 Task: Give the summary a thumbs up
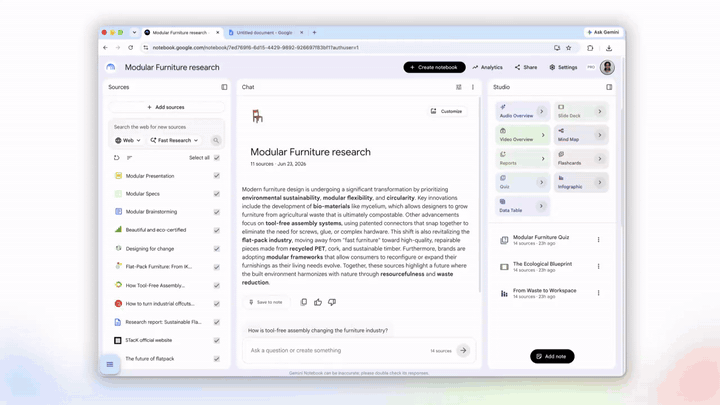pos(318,302)
